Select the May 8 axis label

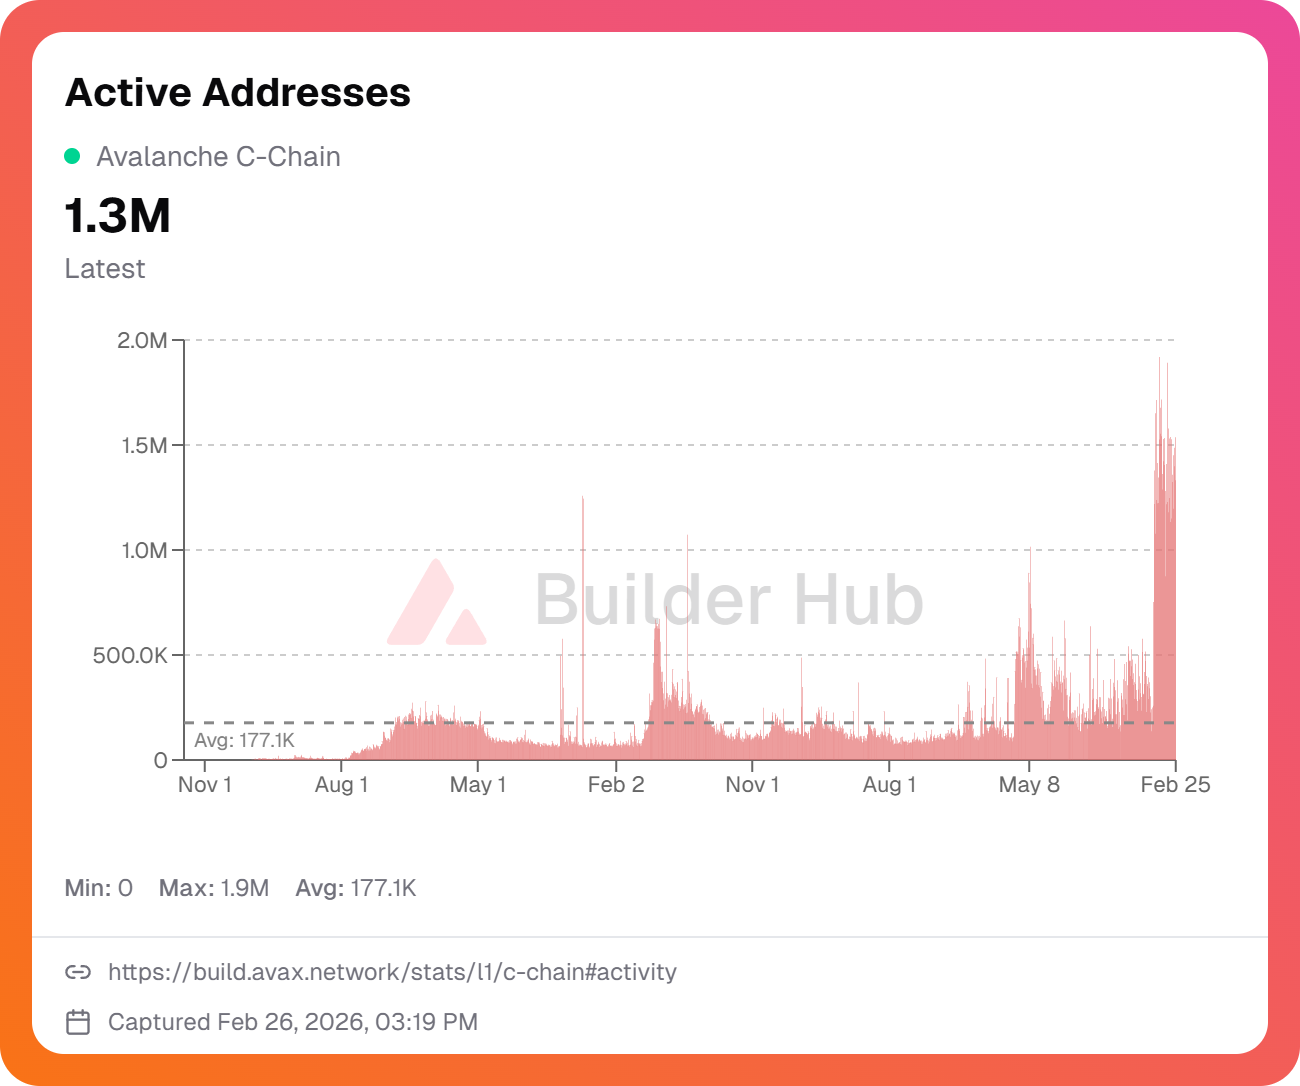coord(1030,784)
